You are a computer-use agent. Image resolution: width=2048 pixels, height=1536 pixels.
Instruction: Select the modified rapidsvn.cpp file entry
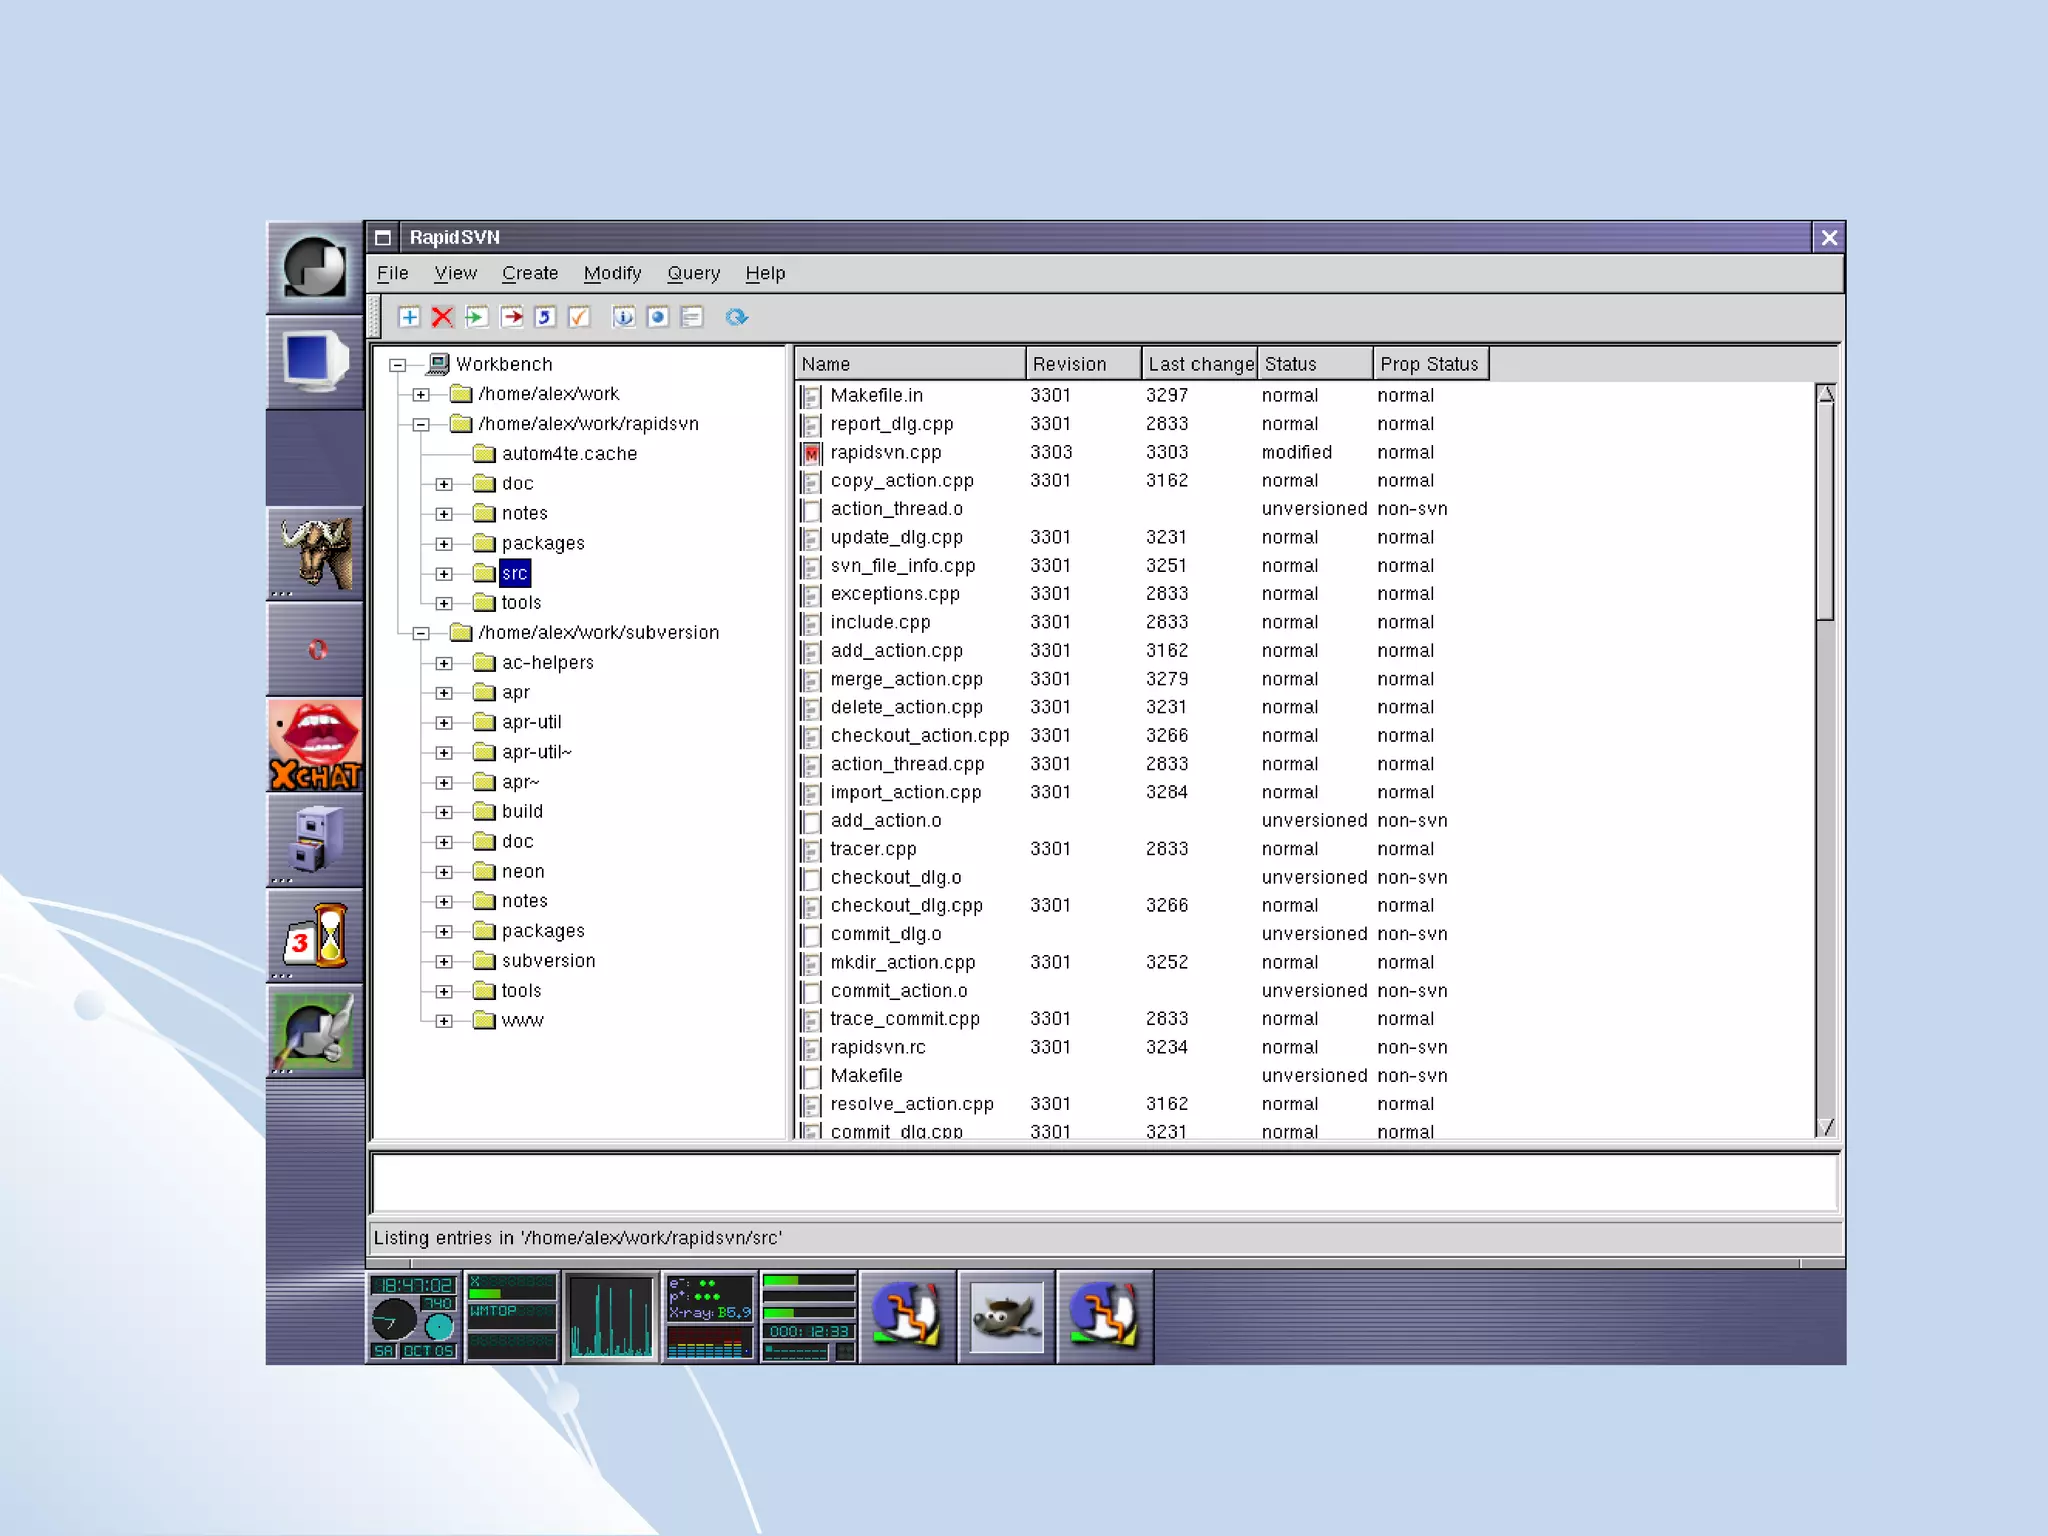886,453
